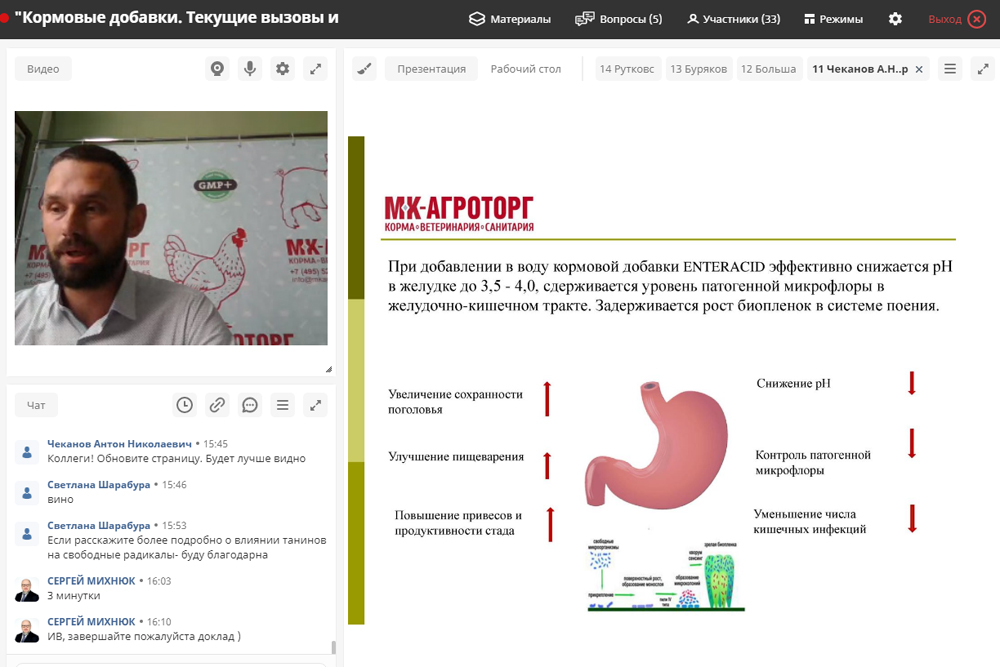The width and height of the screenshot is (1000, 667).
Task: Click СЕРГЕЙ МИХНЮК on the 16:03 message
Action: pos(91,581)
